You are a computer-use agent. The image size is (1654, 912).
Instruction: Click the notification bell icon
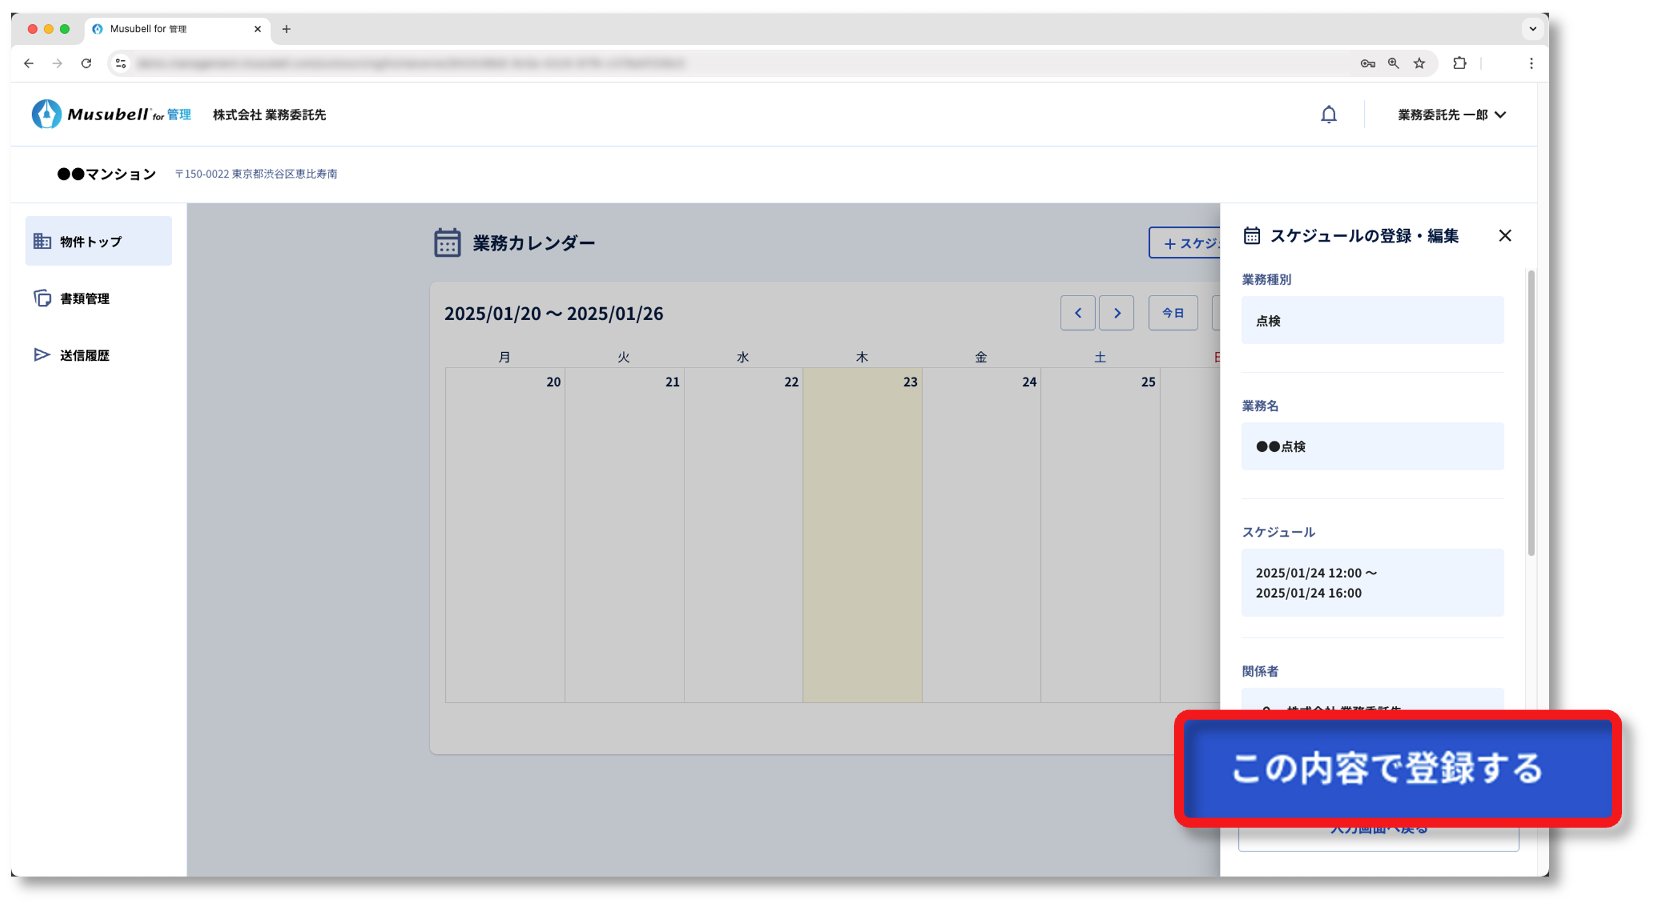pos(1328,115)
